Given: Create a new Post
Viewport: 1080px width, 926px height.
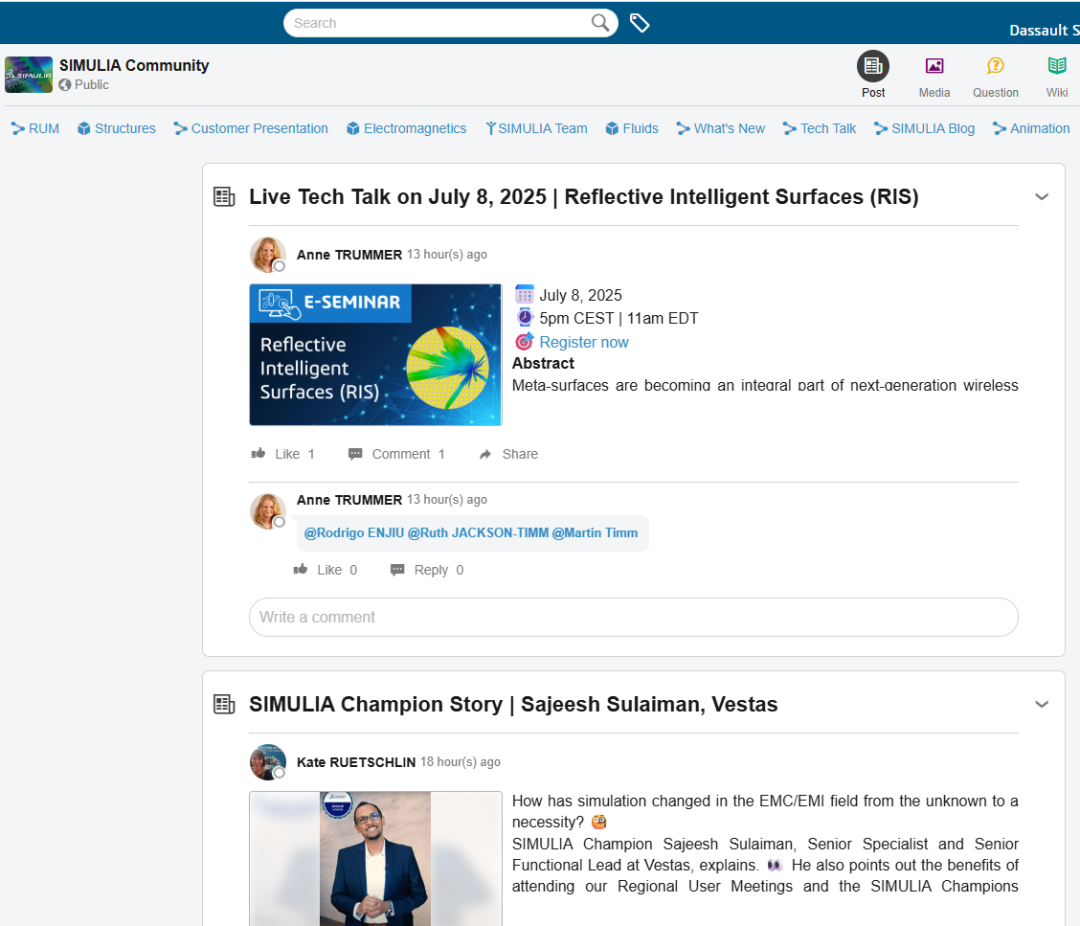Looking at the screenshot, I should [x=873, y=74].
